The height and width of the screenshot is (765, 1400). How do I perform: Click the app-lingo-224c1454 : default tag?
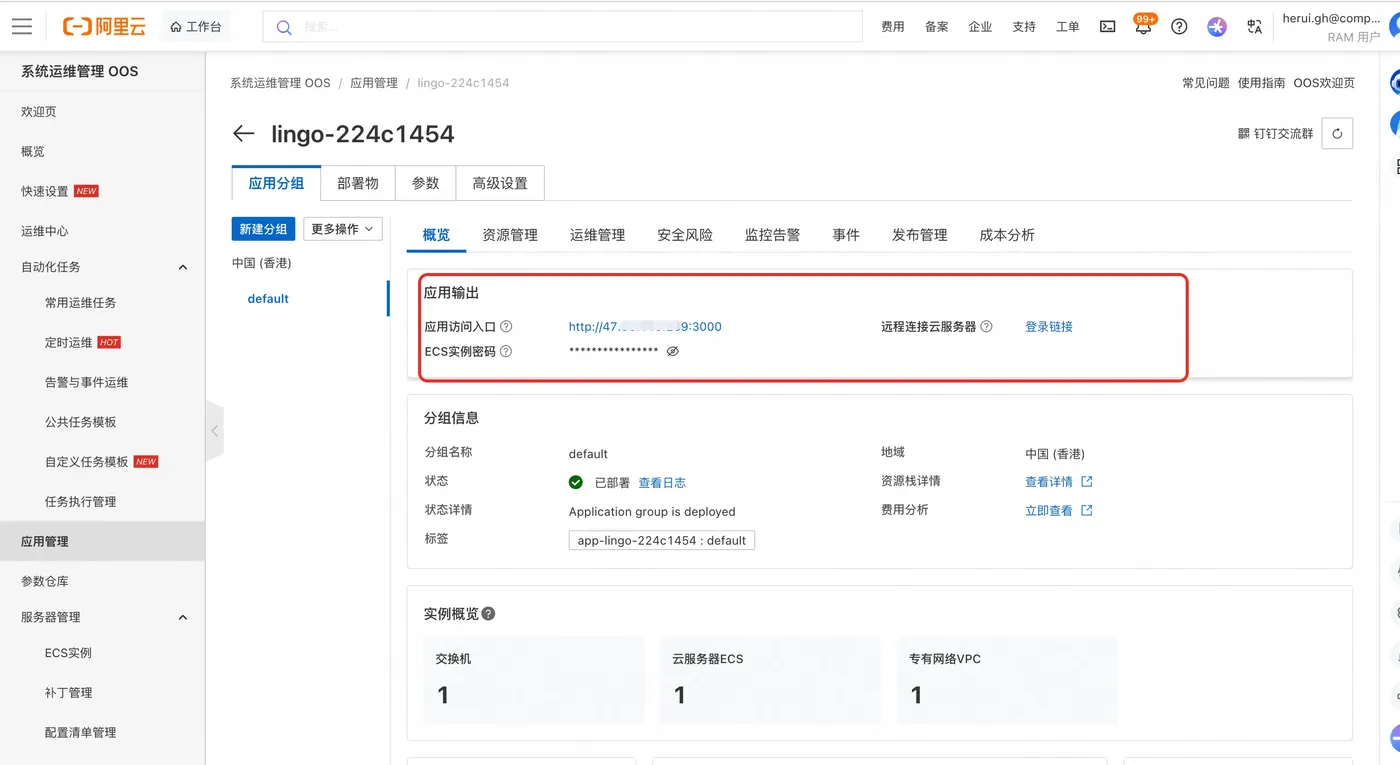(x=662, y=541)
